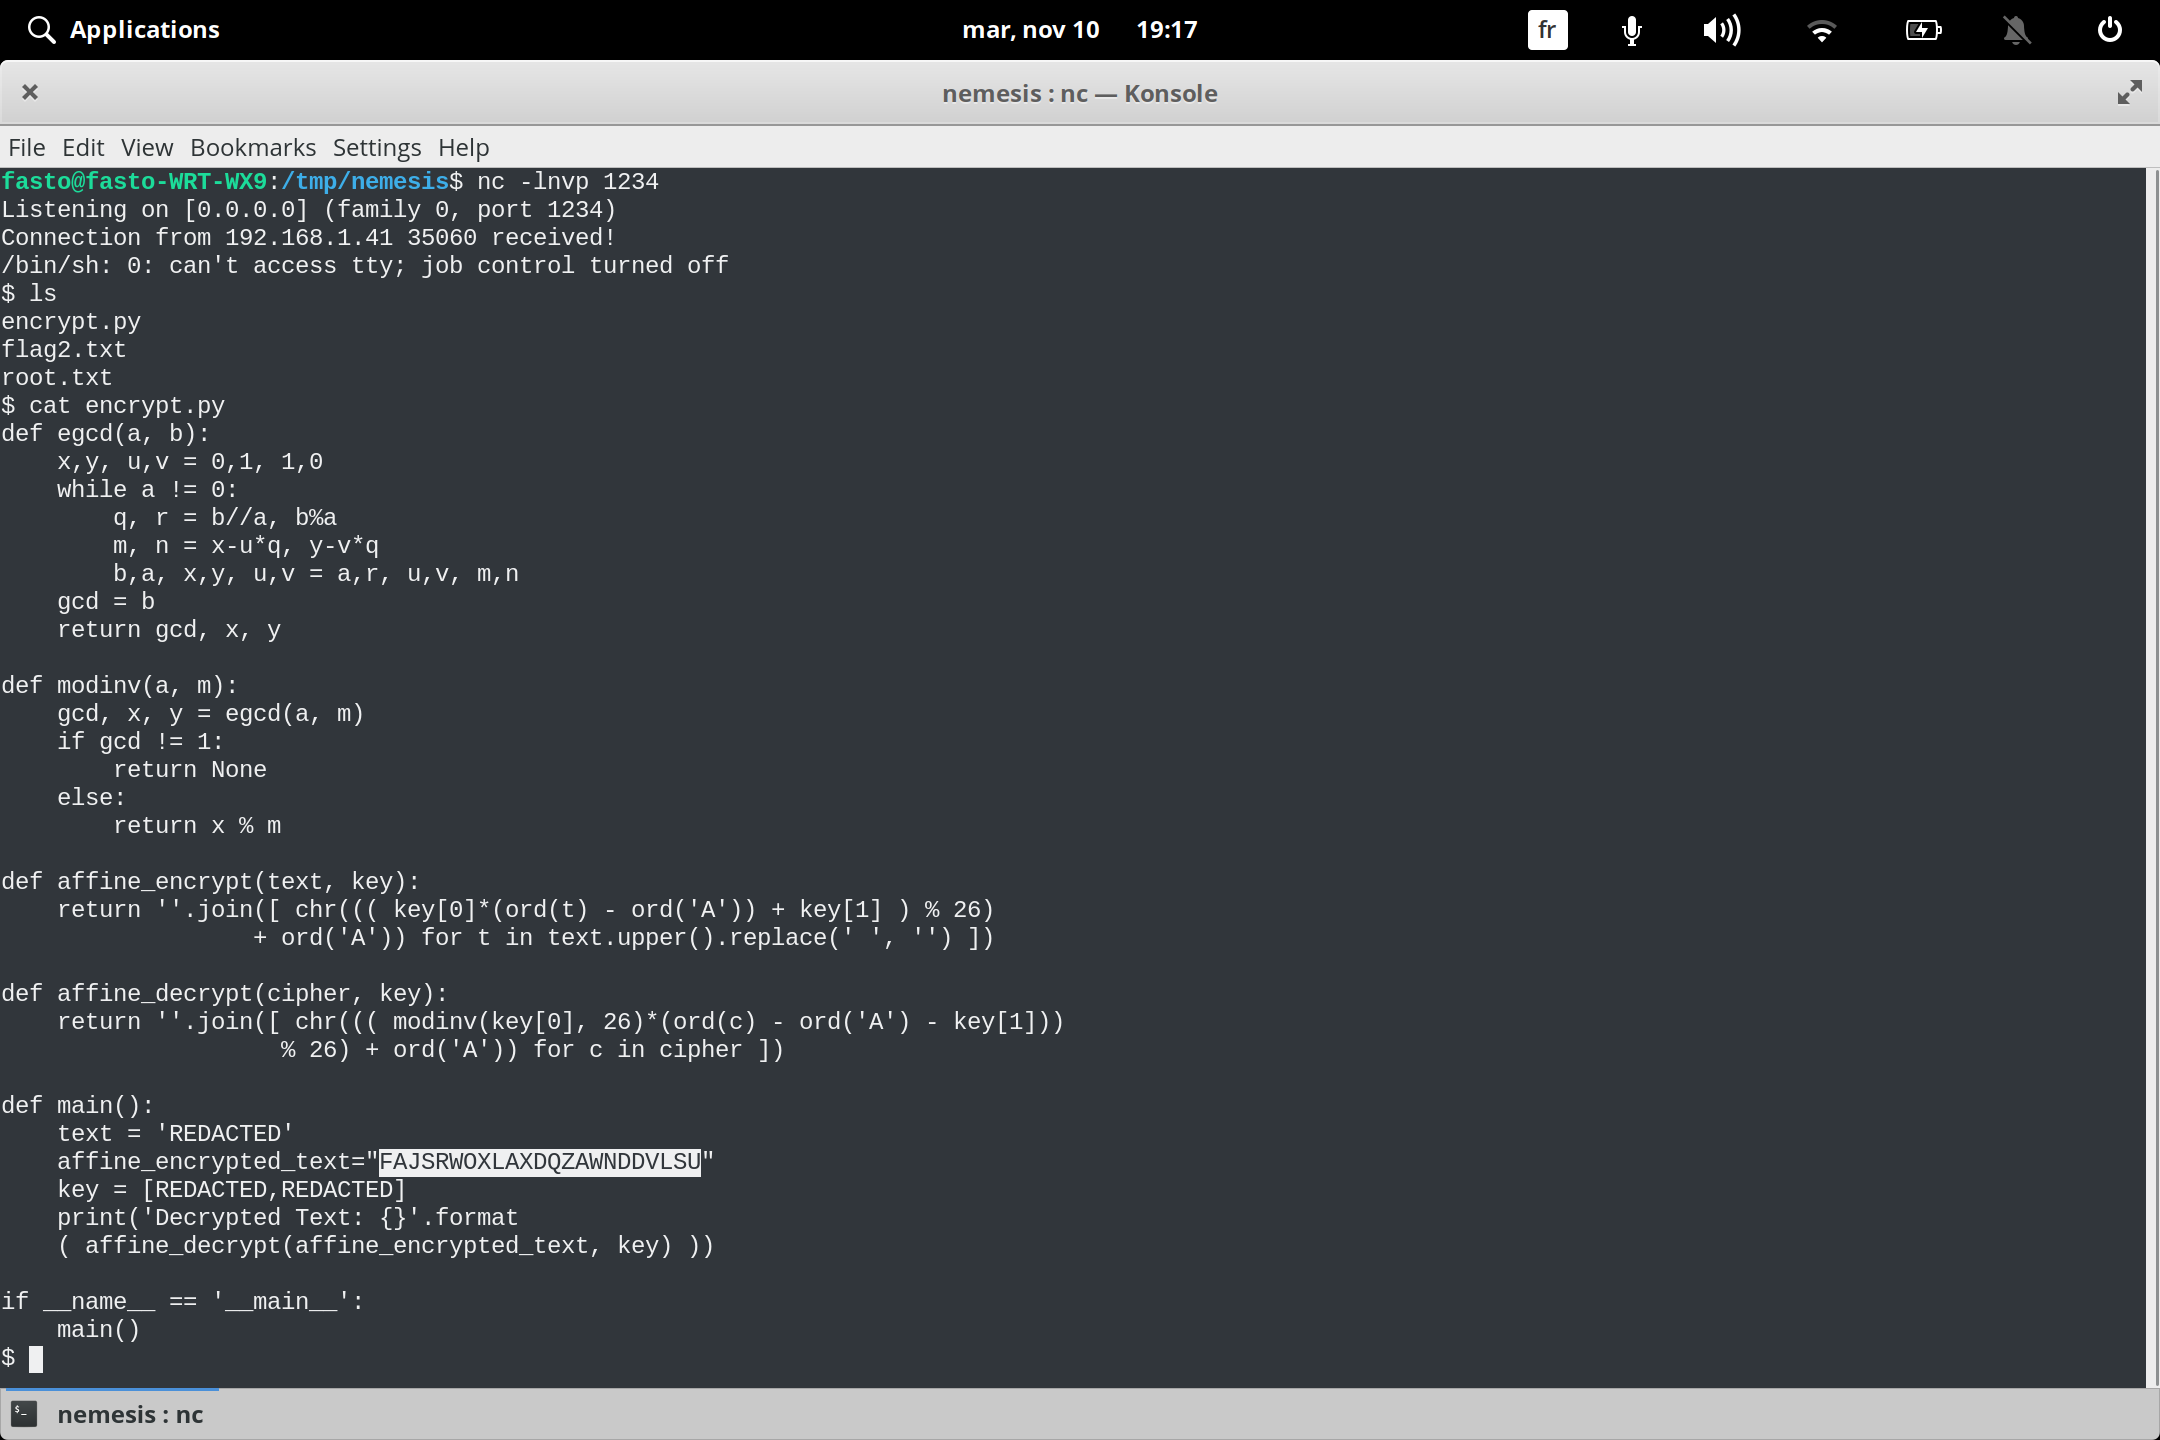Image resolution: width=2160 pixels, height=1440 pixels.
Task: Open the Settings menu
Action: point(375,147)
